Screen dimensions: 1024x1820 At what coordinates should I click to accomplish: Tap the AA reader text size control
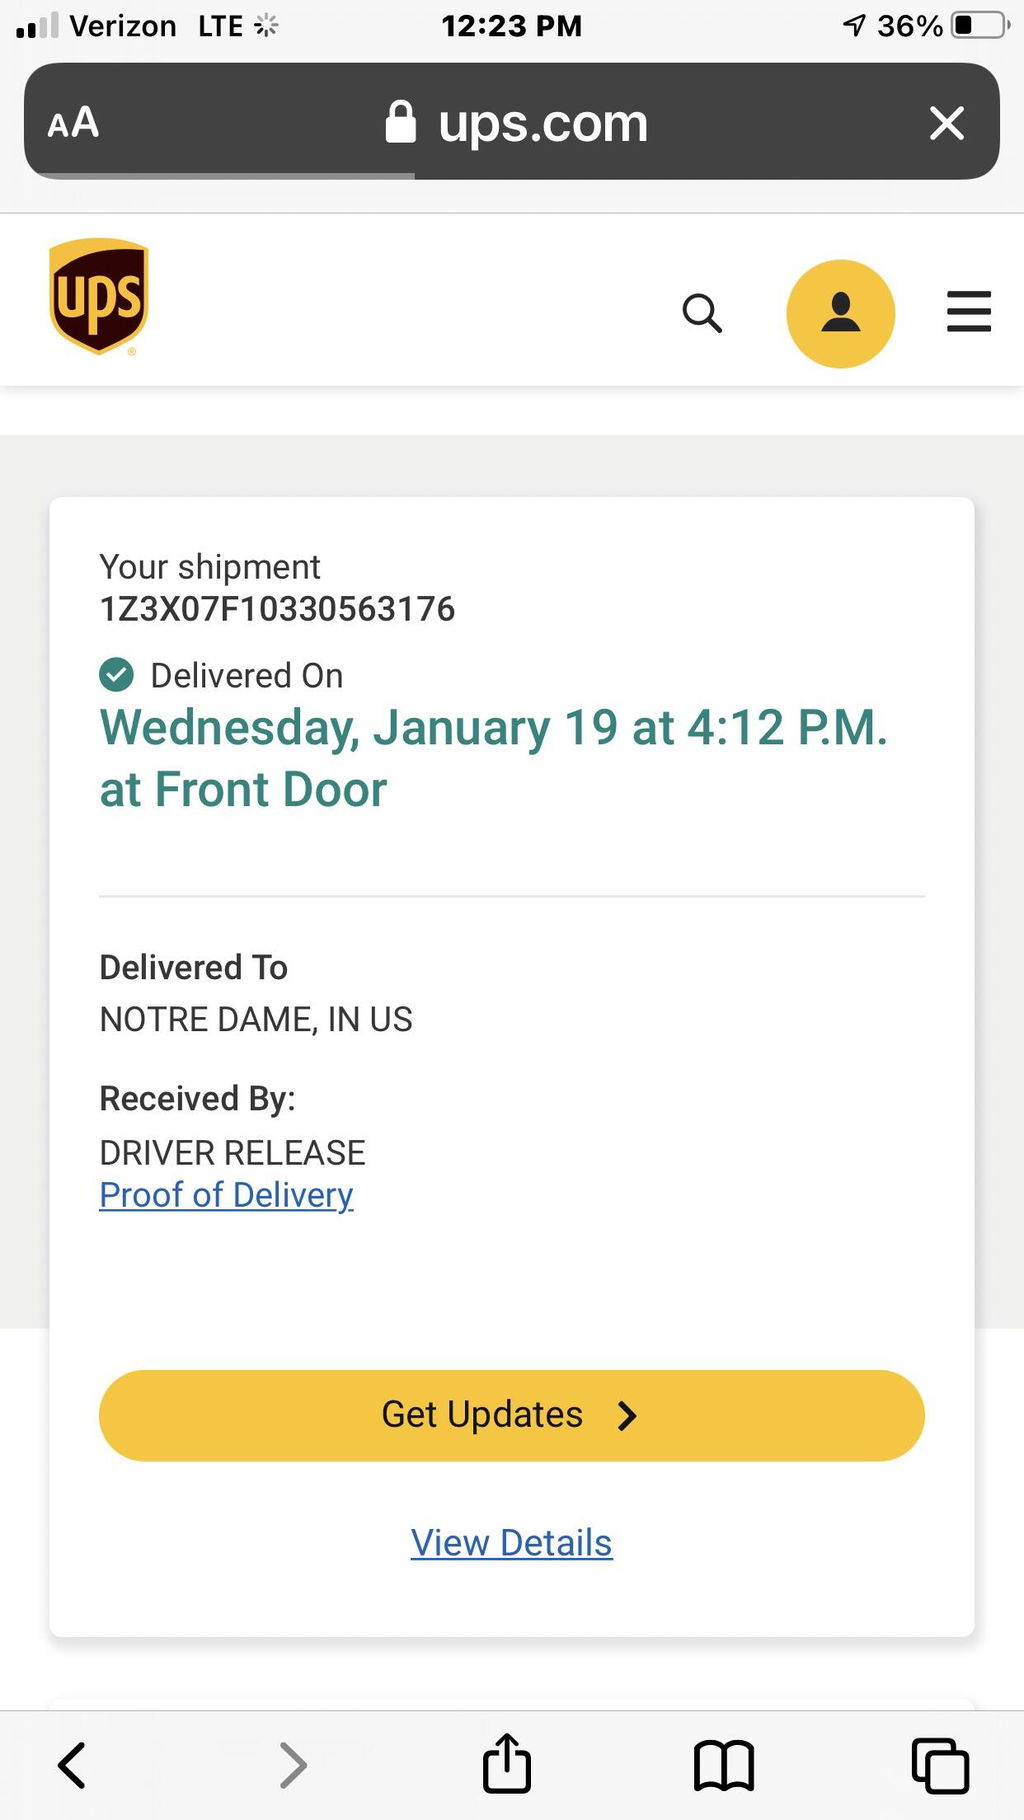pos(73,123)
